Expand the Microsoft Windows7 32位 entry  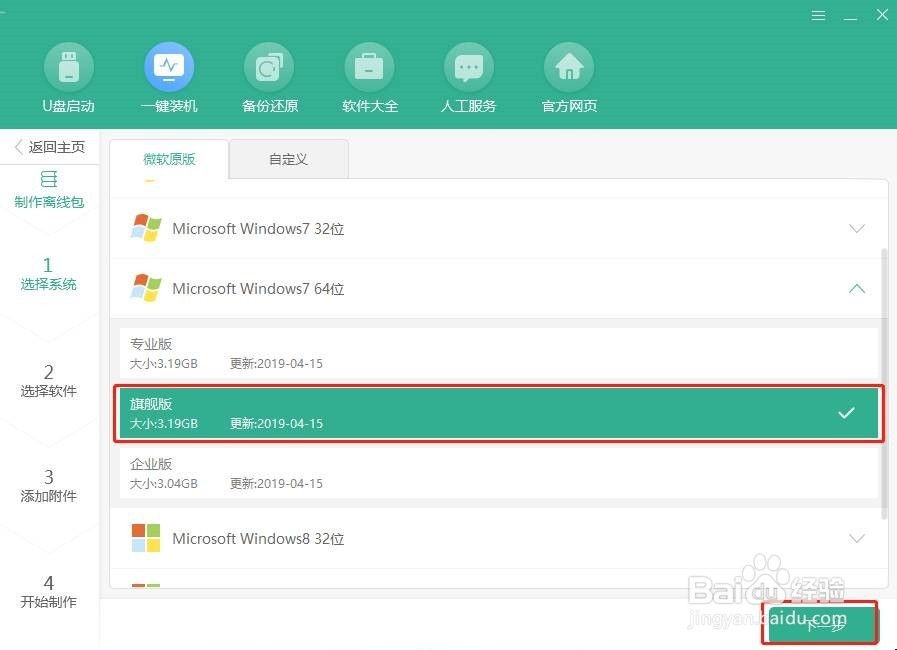point(857,228)
